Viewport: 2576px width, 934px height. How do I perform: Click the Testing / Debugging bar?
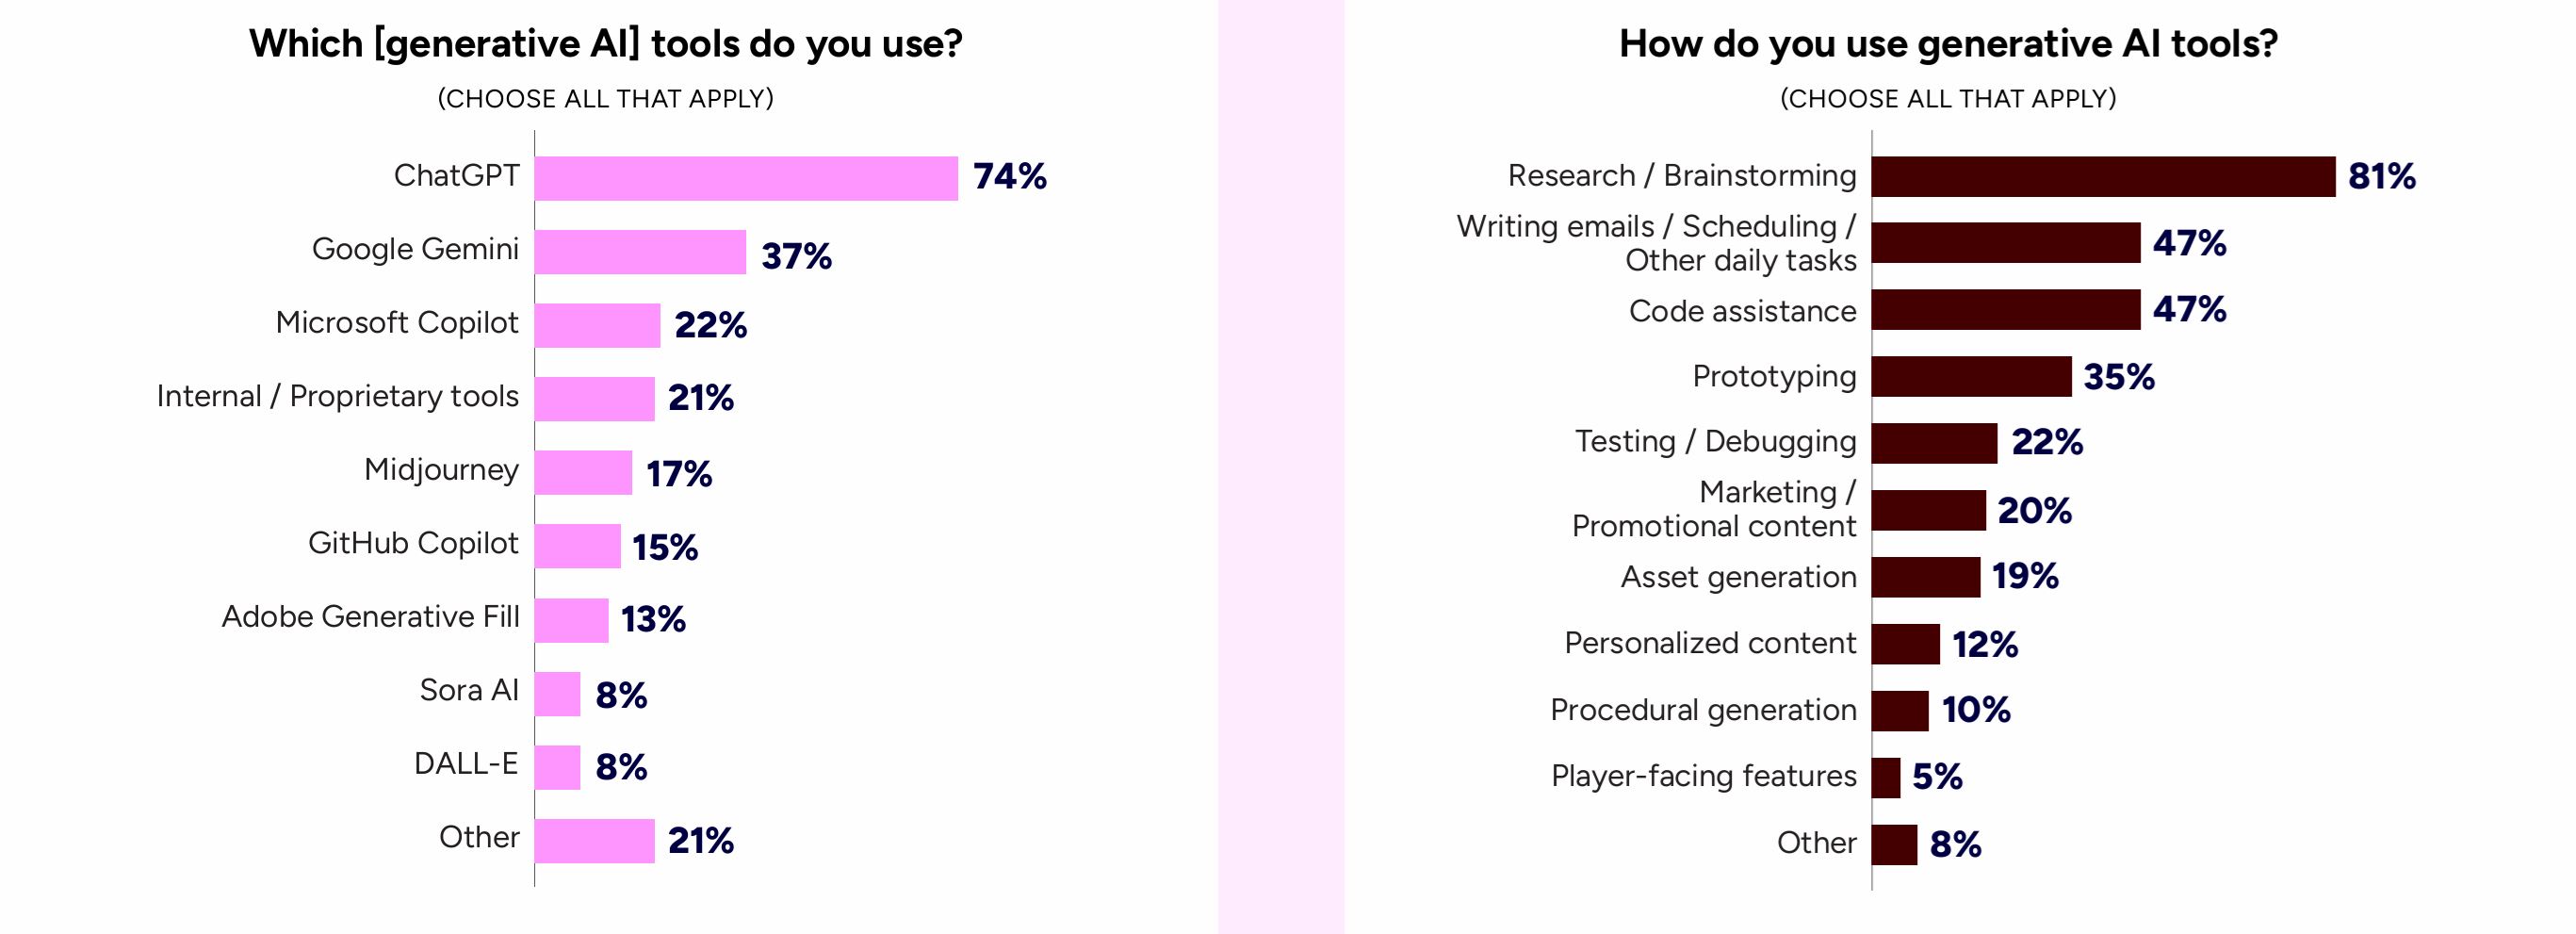tap(1934, 443)
